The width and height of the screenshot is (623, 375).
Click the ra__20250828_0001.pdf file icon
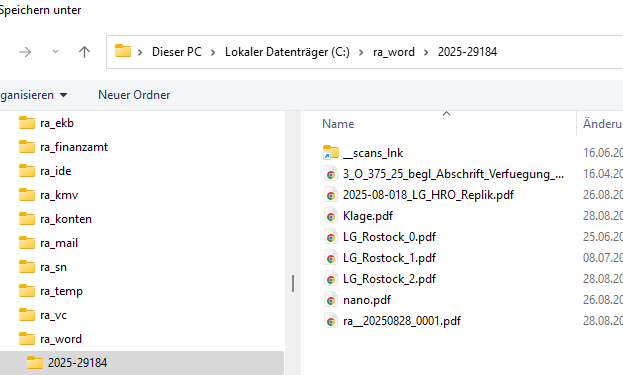click(331, 321)
